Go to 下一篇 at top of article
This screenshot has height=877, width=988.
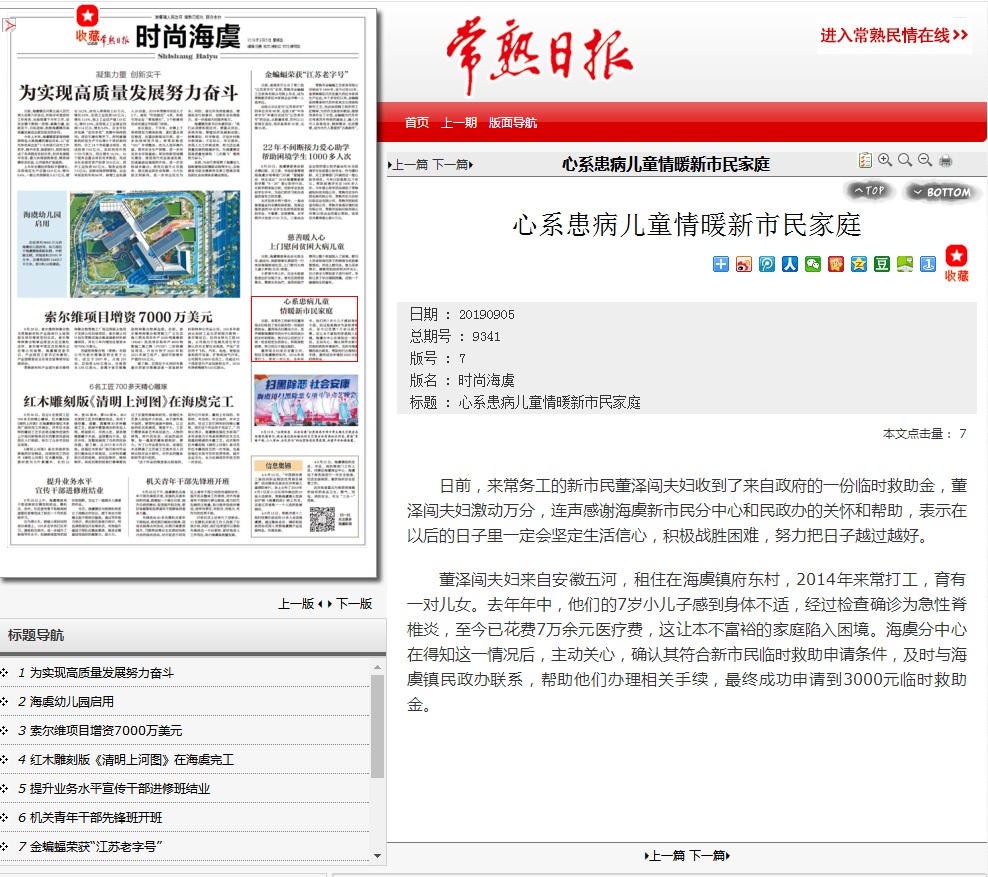[x=452, y=164]
